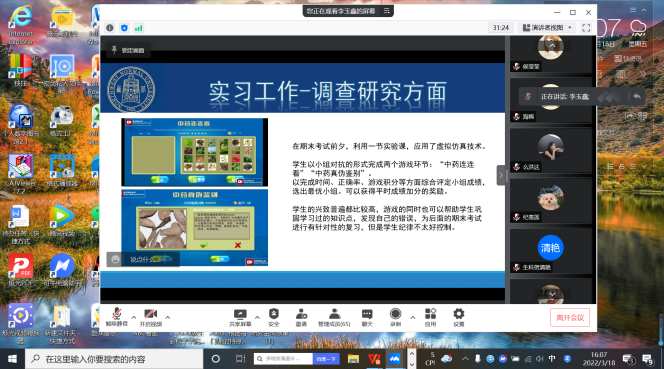Click the 锁定画面 lock view button
664x369 pixels.
coord(128,50)
